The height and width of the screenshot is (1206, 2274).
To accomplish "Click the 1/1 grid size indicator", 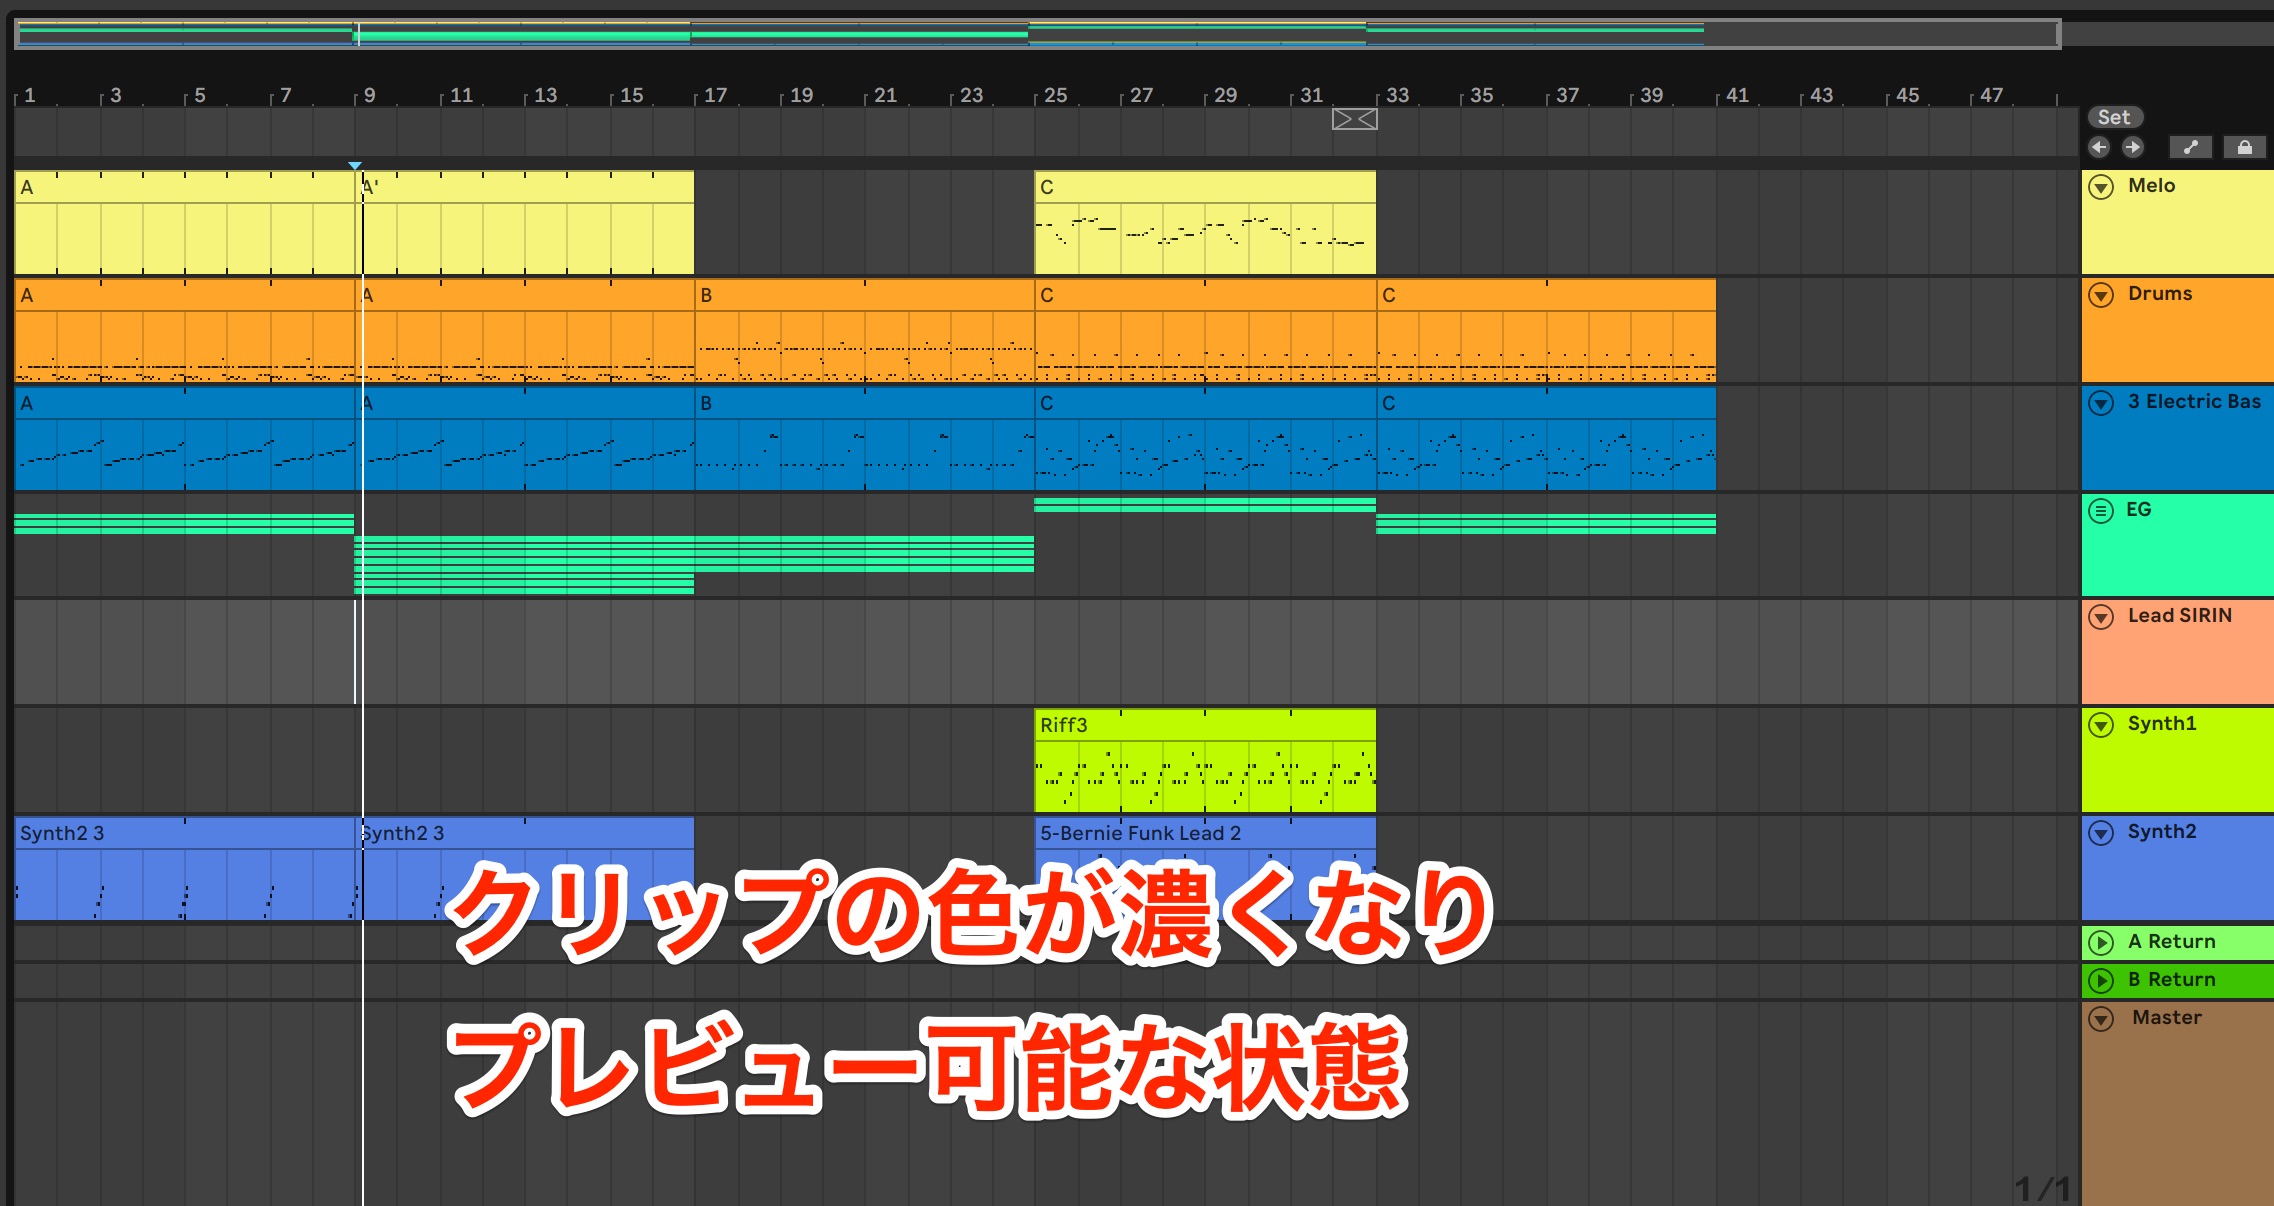I will pos(2042,1188).
